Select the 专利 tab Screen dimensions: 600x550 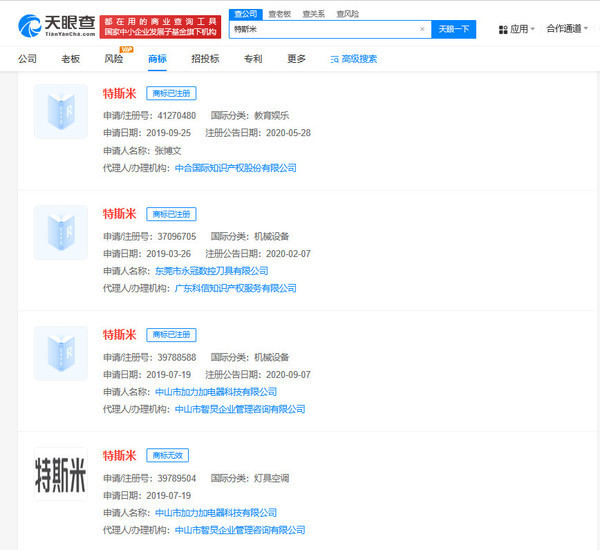pyautogui.click(x=253, y=59)
